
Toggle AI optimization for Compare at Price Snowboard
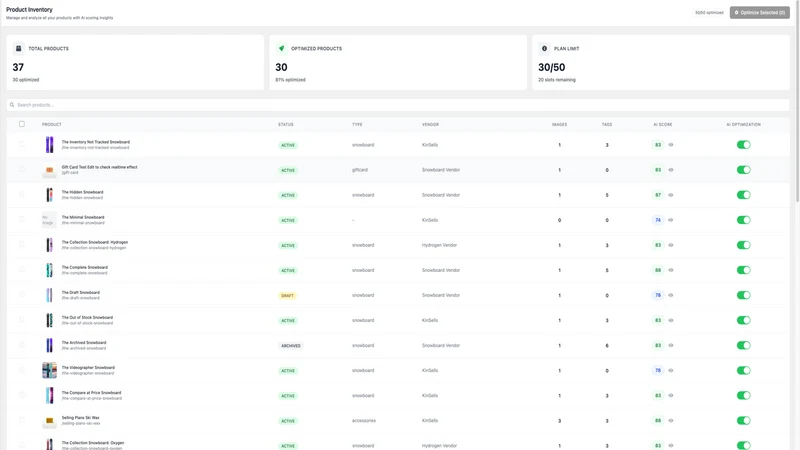(743, 395)
